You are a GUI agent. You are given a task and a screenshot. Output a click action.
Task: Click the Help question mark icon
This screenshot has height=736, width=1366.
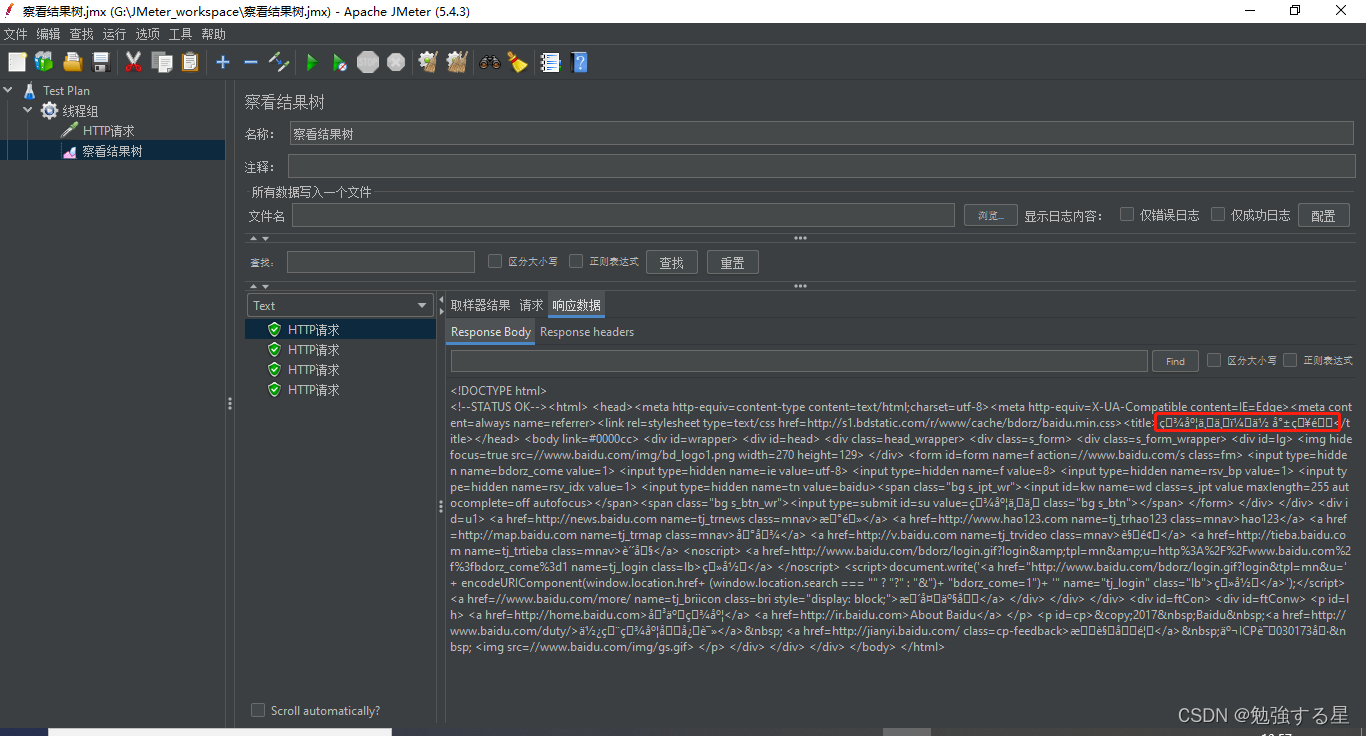[x=578, y=62]
